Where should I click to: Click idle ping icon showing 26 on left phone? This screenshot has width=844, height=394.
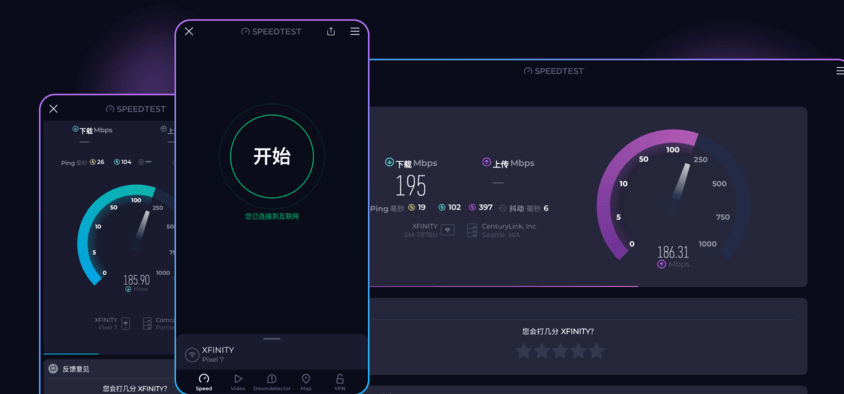click(x=93, y=162)
